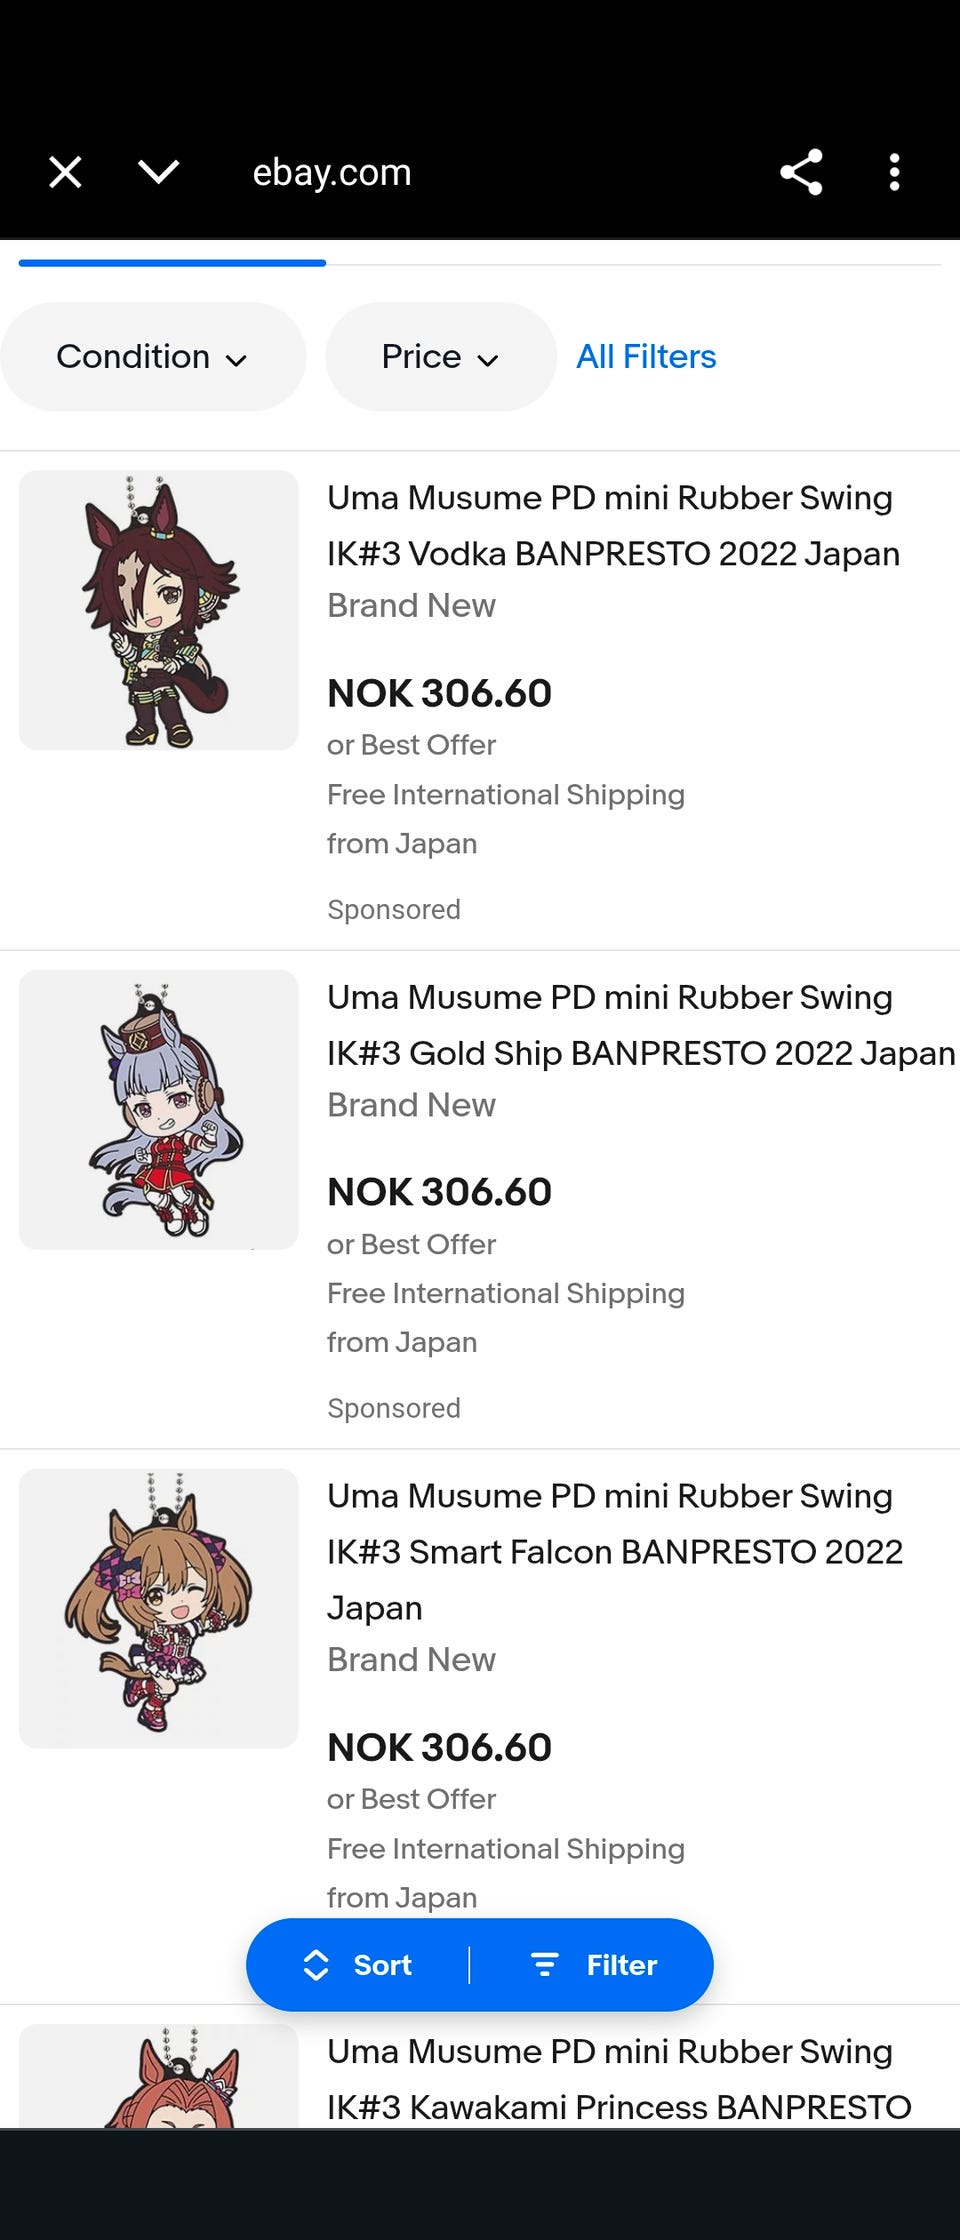Tap the collapse chevron beside the URL
The image size is (960, 2240).
pyautogui.click(x=159, y=172)
